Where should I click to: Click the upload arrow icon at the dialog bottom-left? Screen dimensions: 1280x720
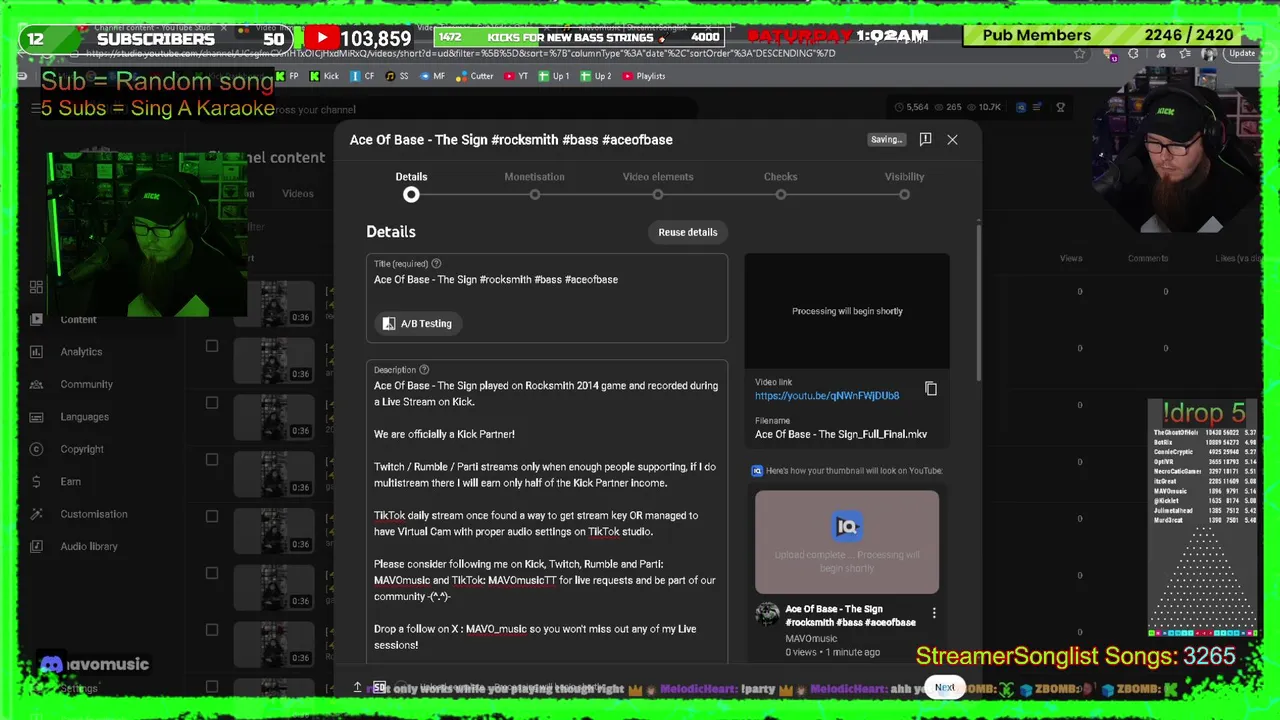point(357,687)
